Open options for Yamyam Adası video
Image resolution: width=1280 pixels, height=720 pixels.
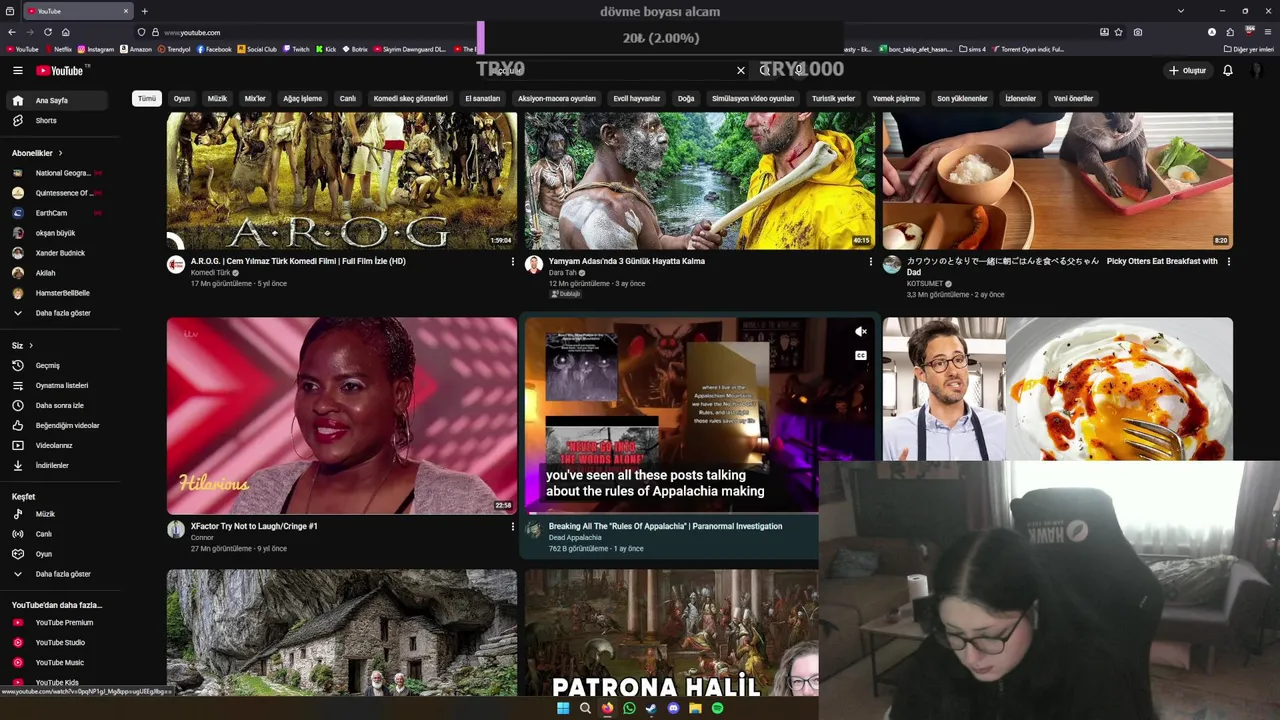[x=871, y=262]
